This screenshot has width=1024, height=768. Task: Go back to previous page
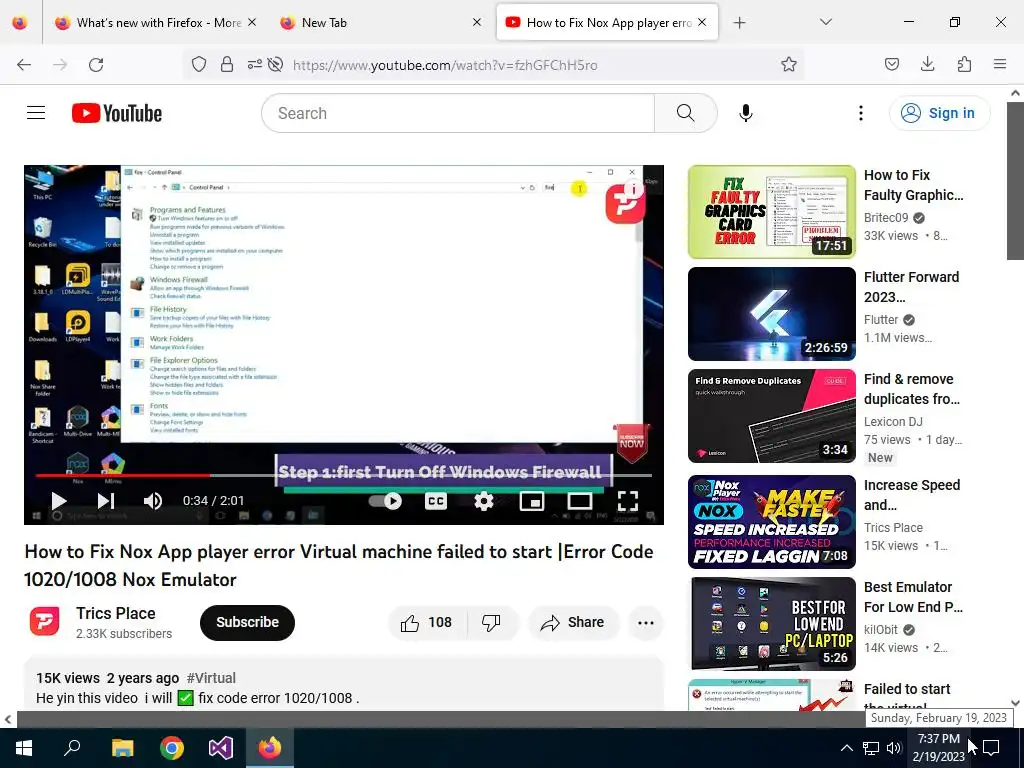24,65
